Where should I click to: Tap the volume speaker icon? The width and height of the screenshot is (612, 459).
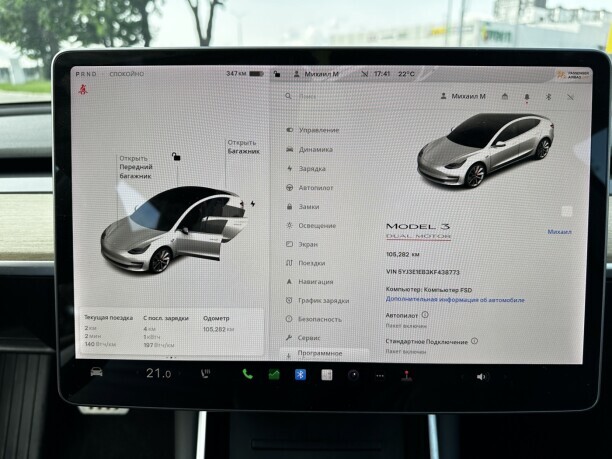[481, 377]
